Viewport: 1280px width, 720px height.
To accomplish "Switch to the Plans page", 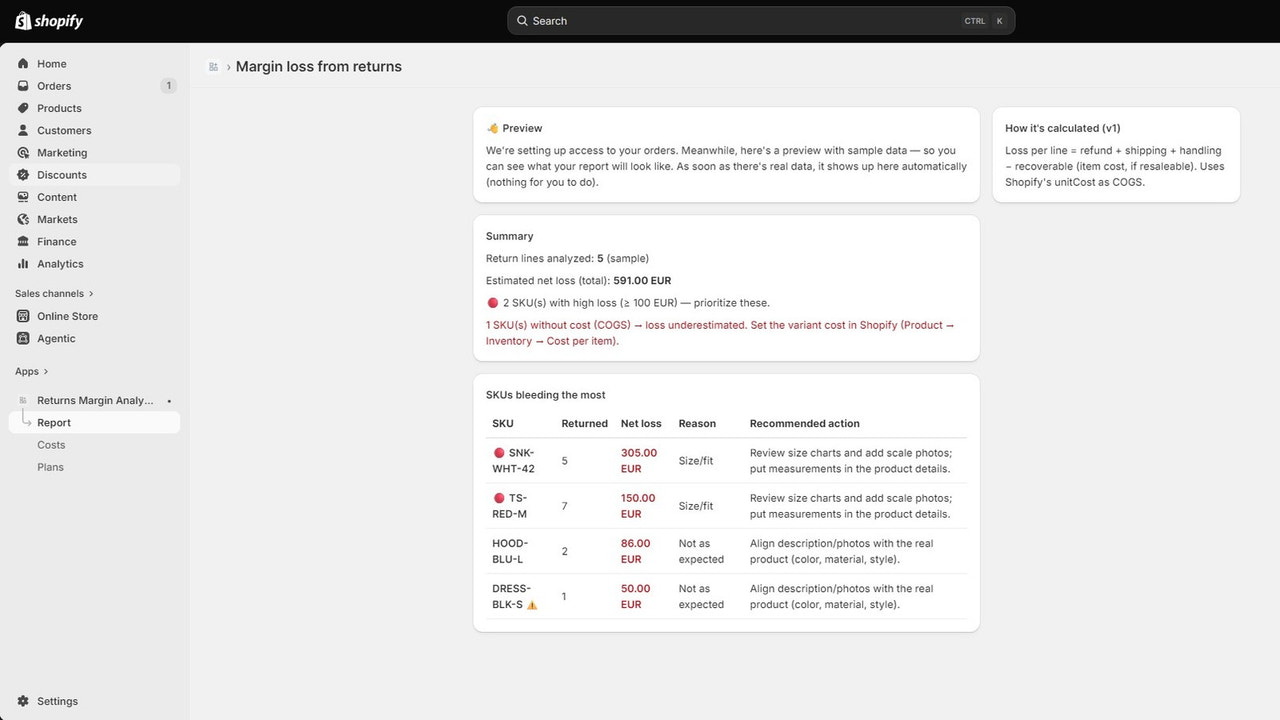I will (x=50, y=467).
